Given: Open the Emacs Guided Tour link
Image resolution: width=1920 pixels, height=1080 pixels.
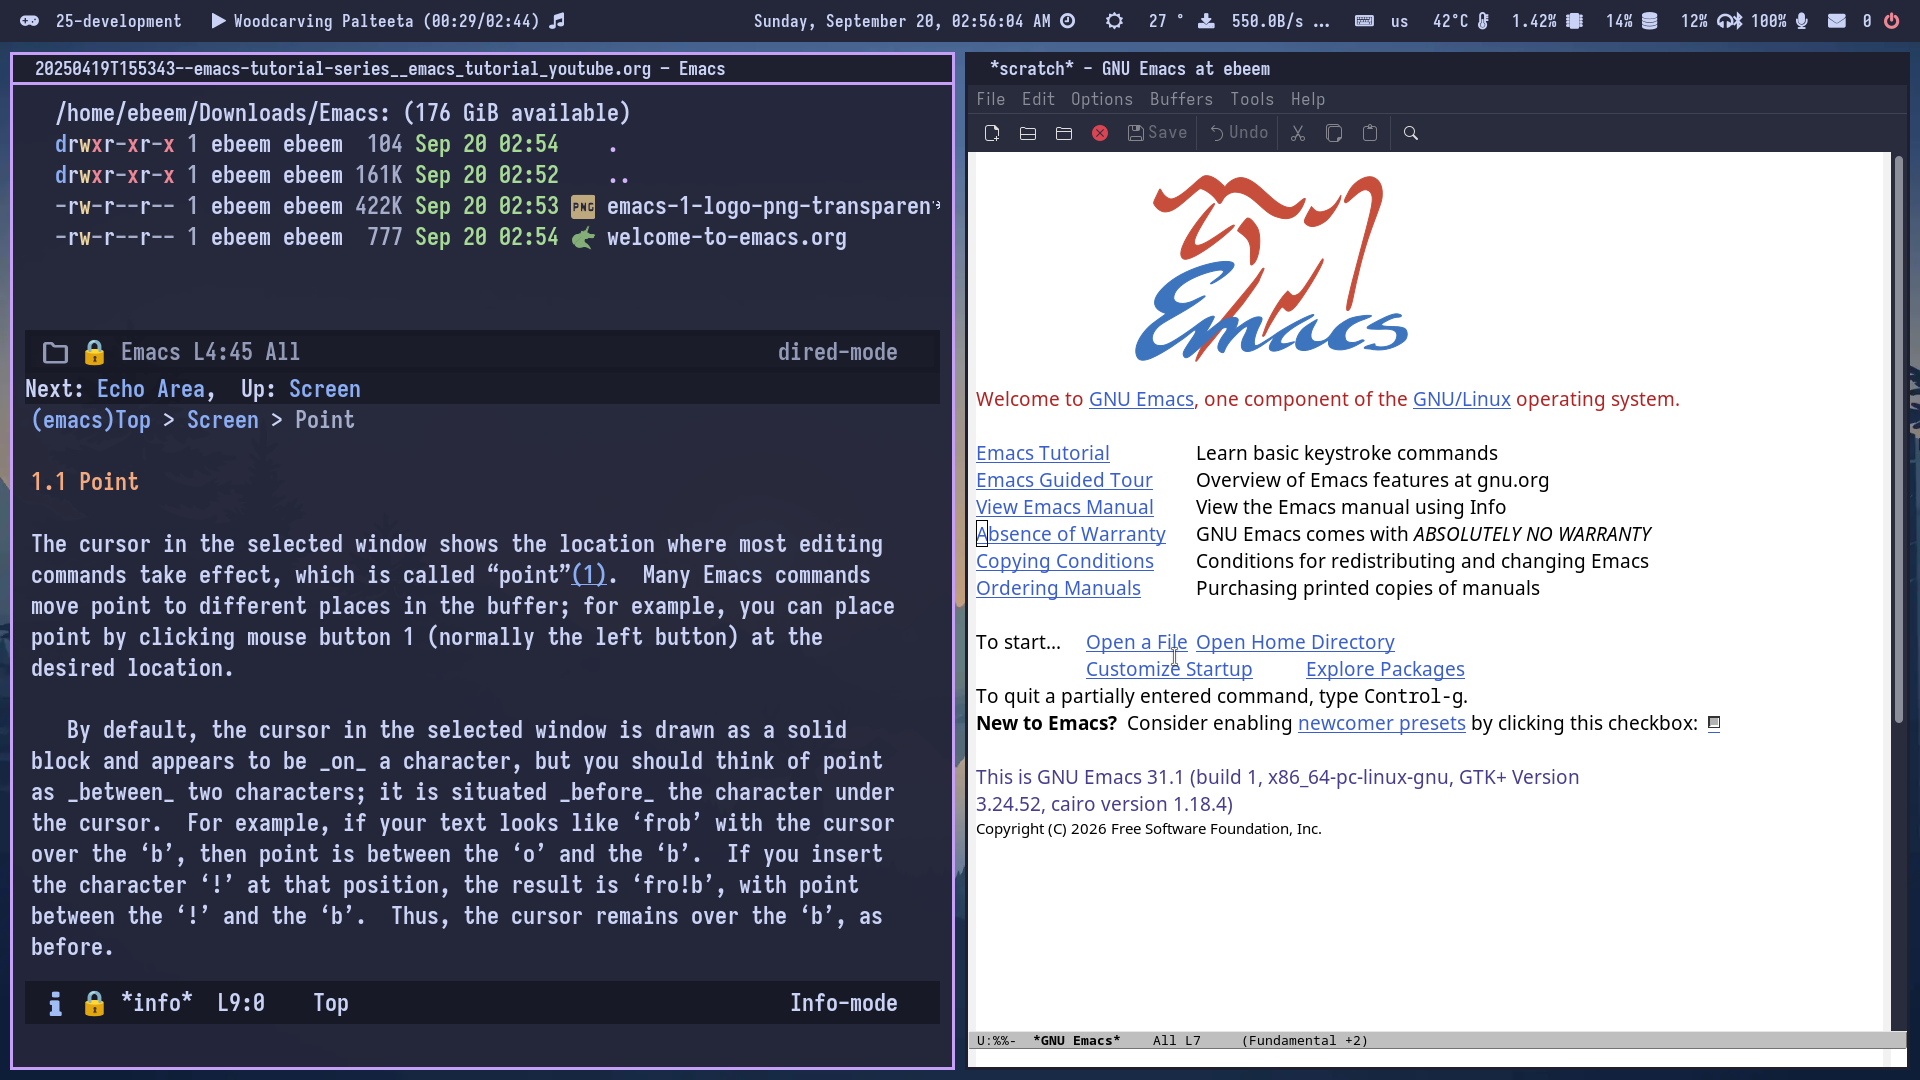Looking at the screenshot, I should pos(1064,480).
